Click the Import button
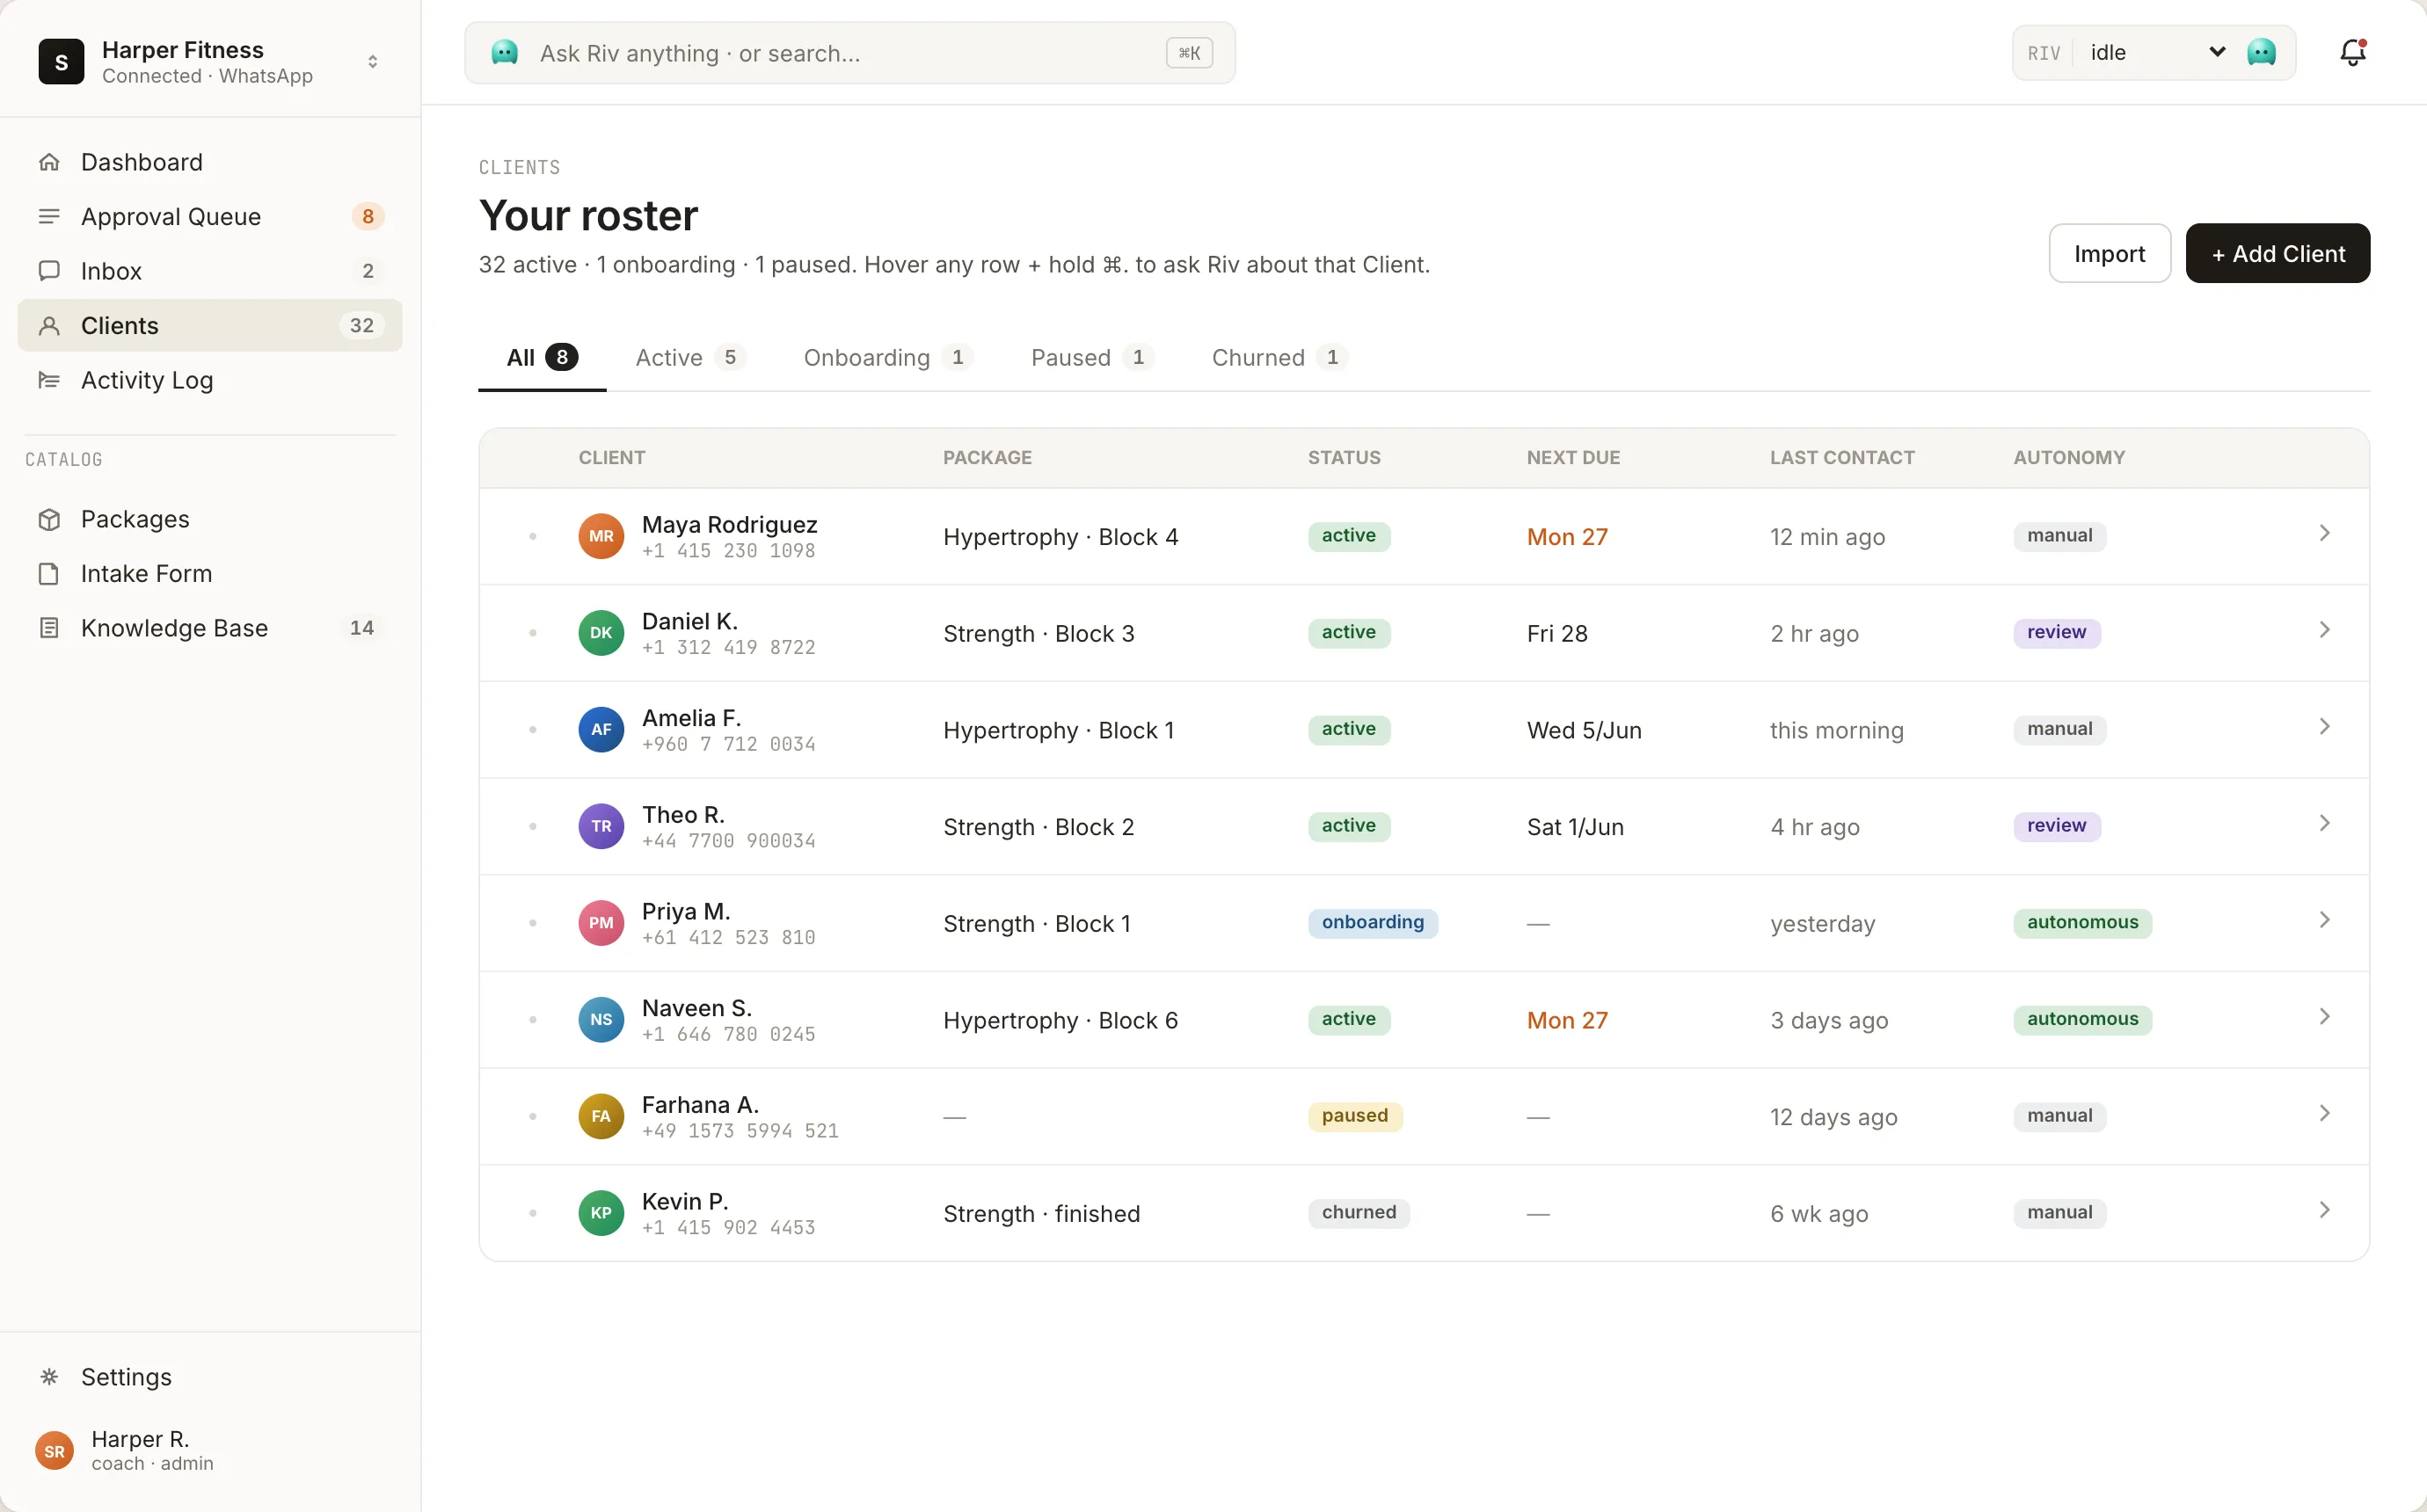 tap(2109, 254)
